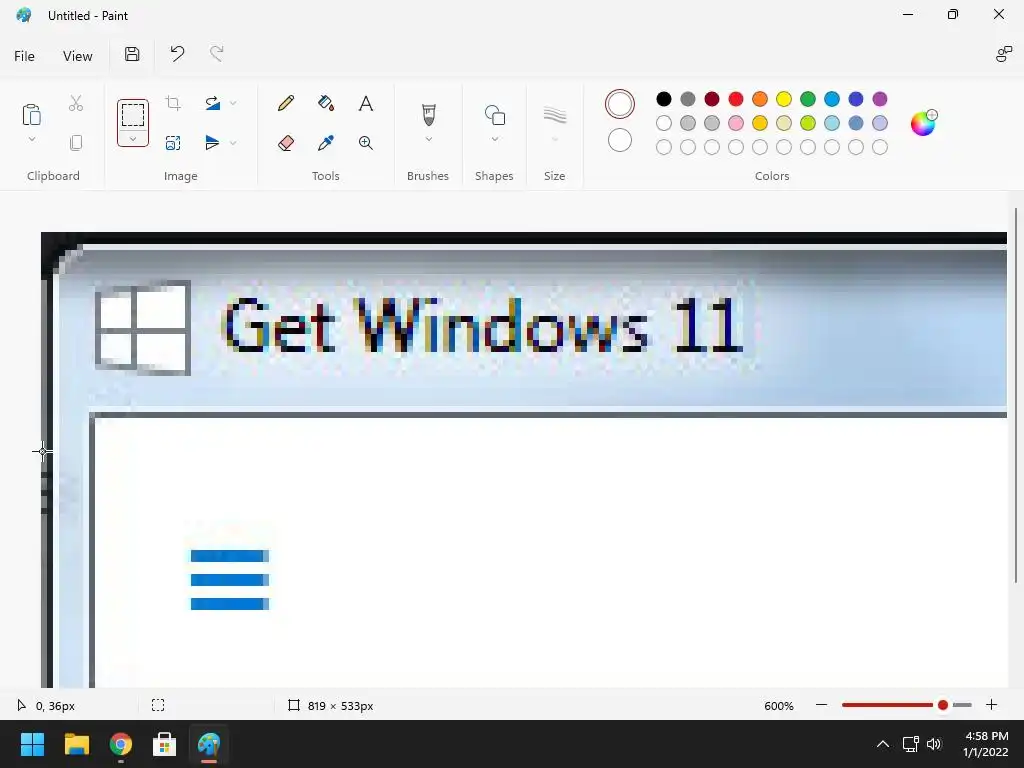1024x768 pixels.
Task: Click the Paint taskbar icon
Action: pos(209,744)
